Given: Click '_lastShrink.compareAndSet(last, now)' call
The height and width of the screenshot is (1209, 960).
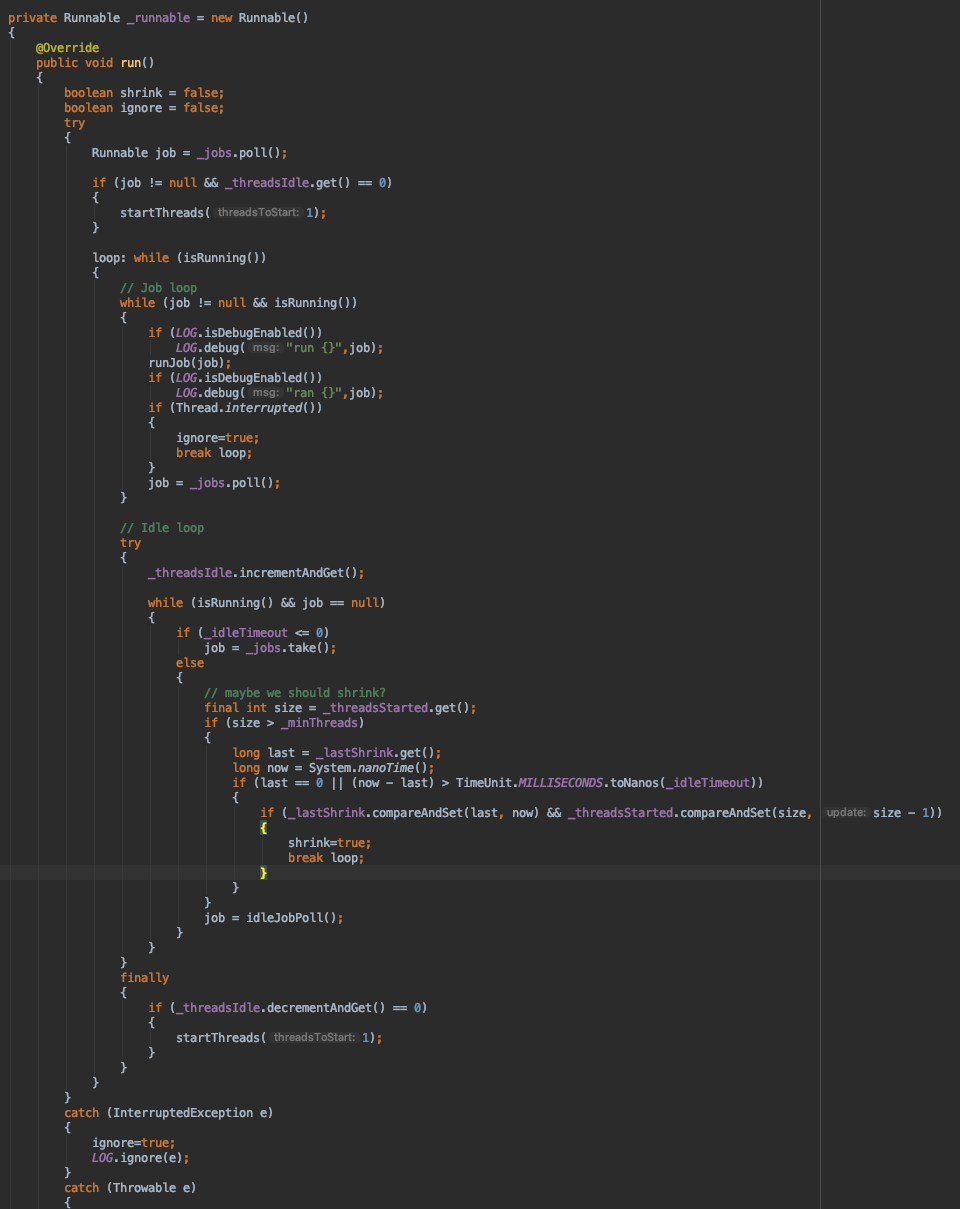Looking at the screenshot, I should coord(412,813).
